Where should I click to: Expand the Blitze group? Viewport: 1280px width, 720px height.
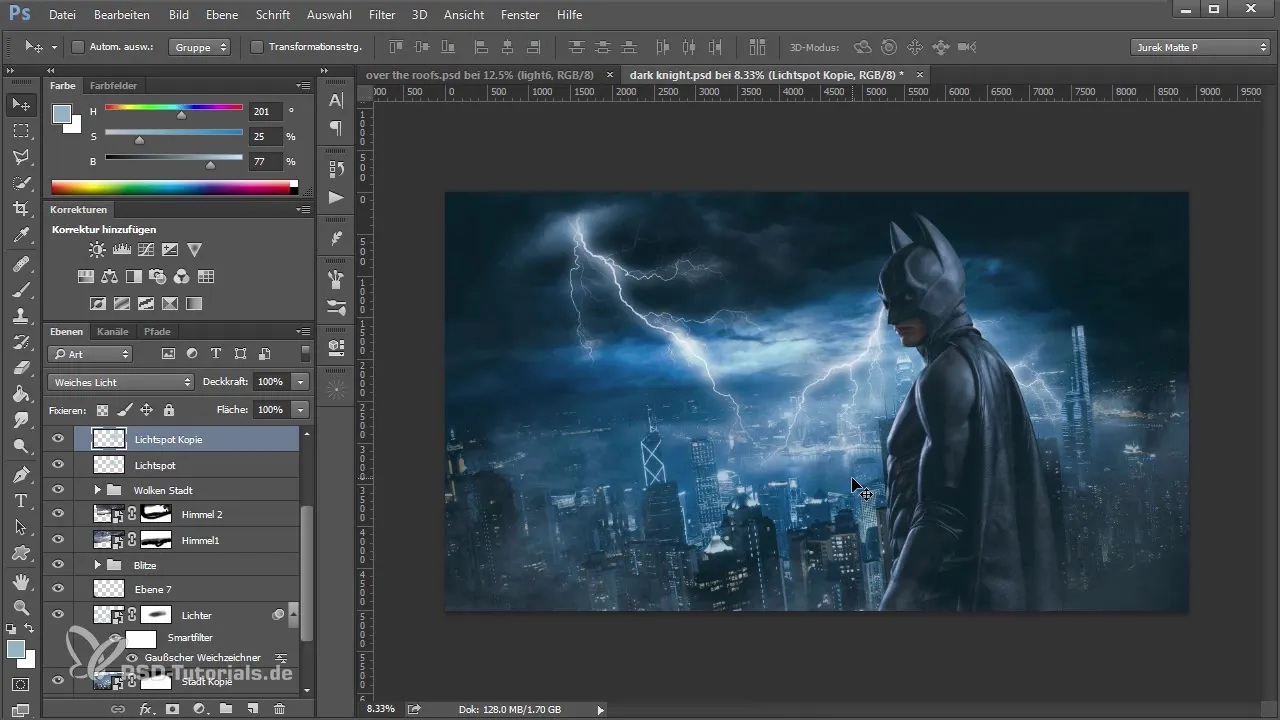pyautogui.click(x=97, y=565)
